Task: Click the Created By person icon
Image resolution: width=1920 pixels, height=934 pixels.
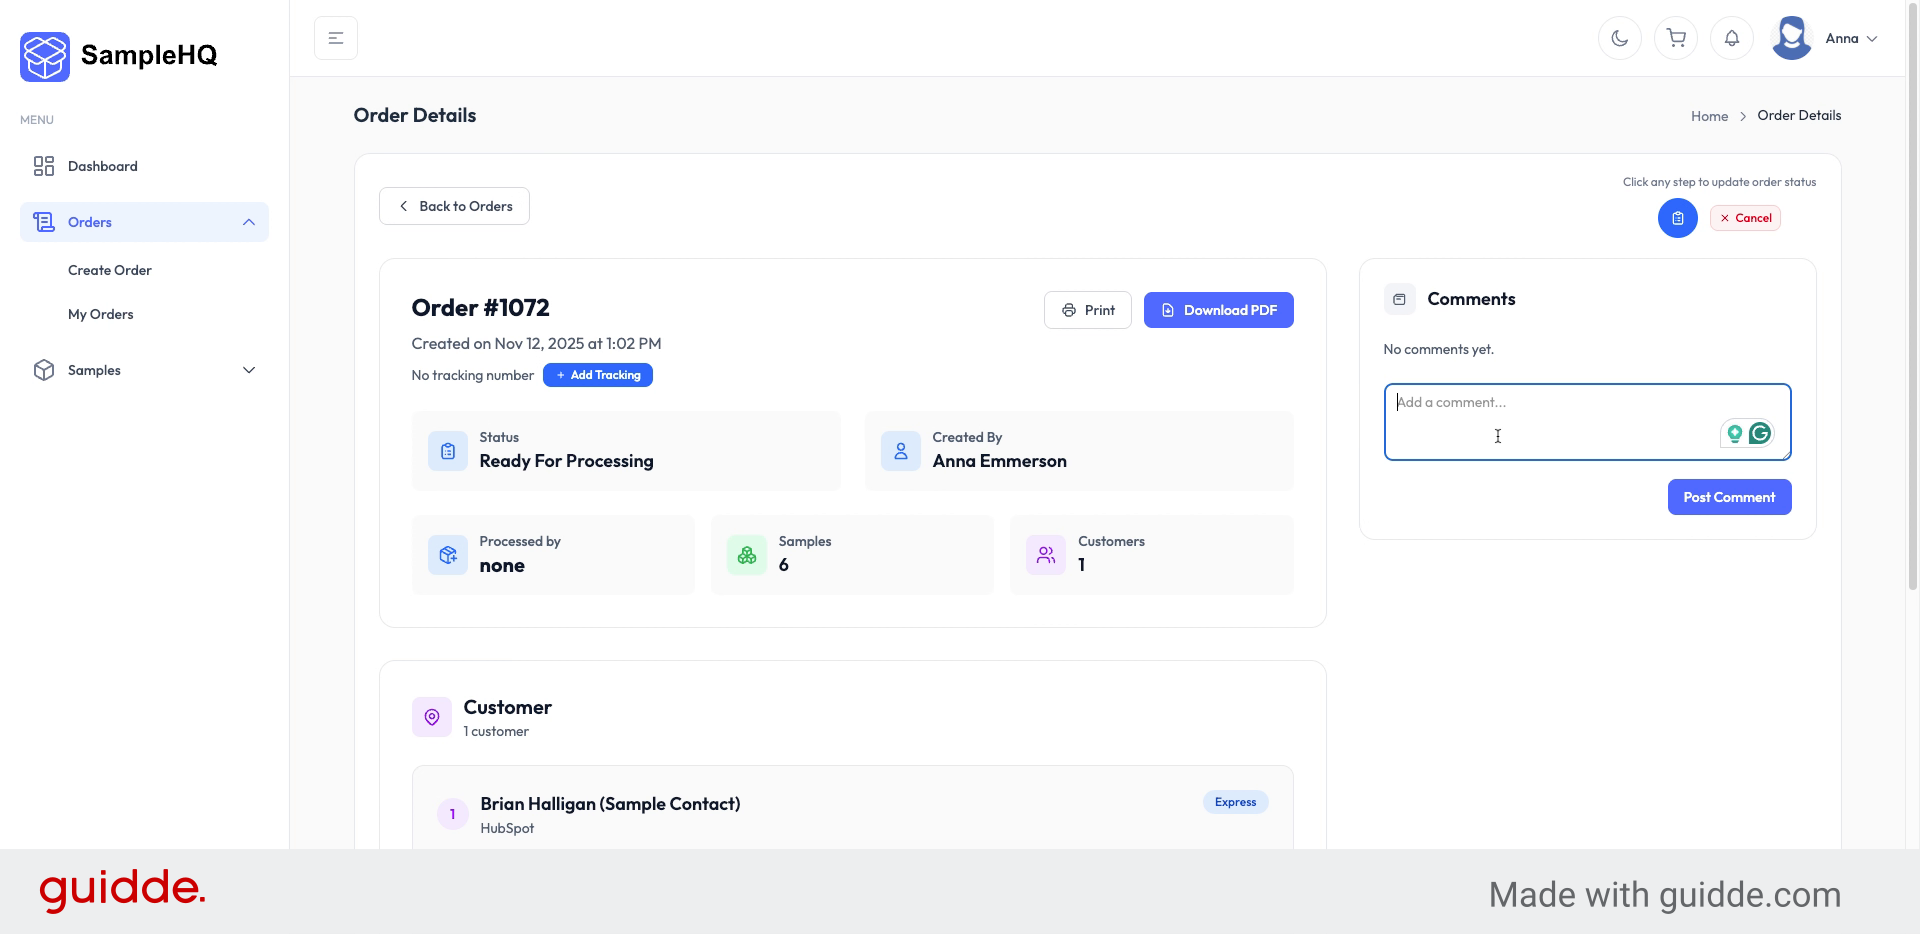Action: [x=901, y=451]
